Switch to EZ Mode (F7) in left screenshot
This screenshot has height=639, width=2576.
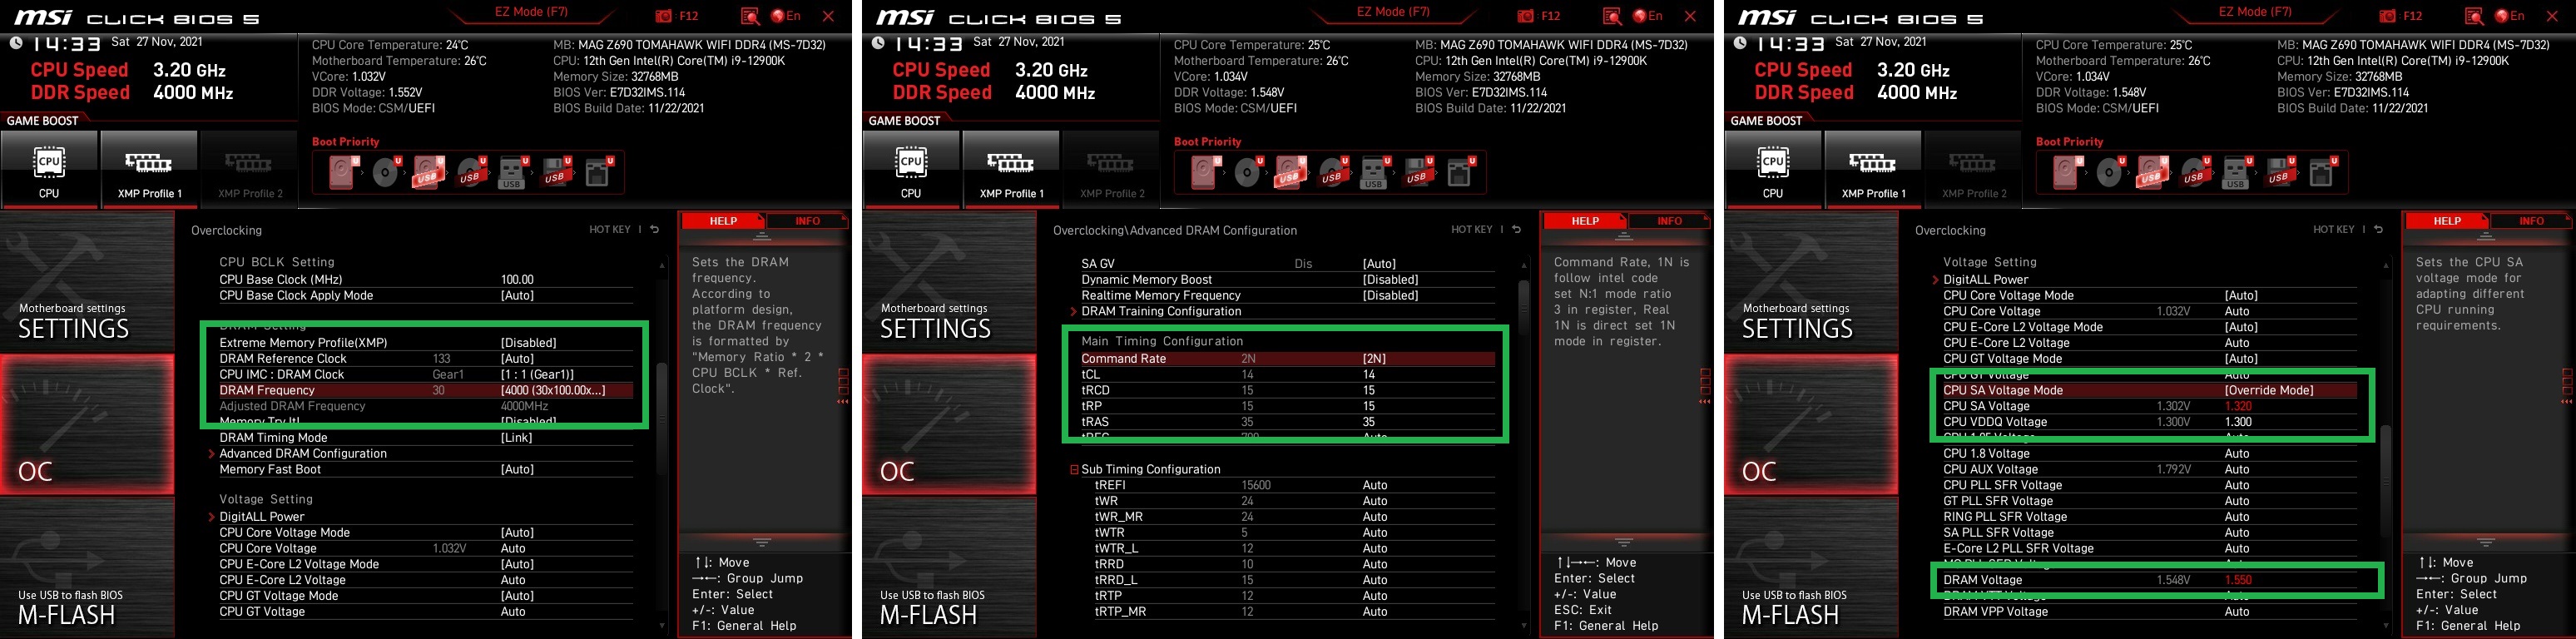coord(531,12)
